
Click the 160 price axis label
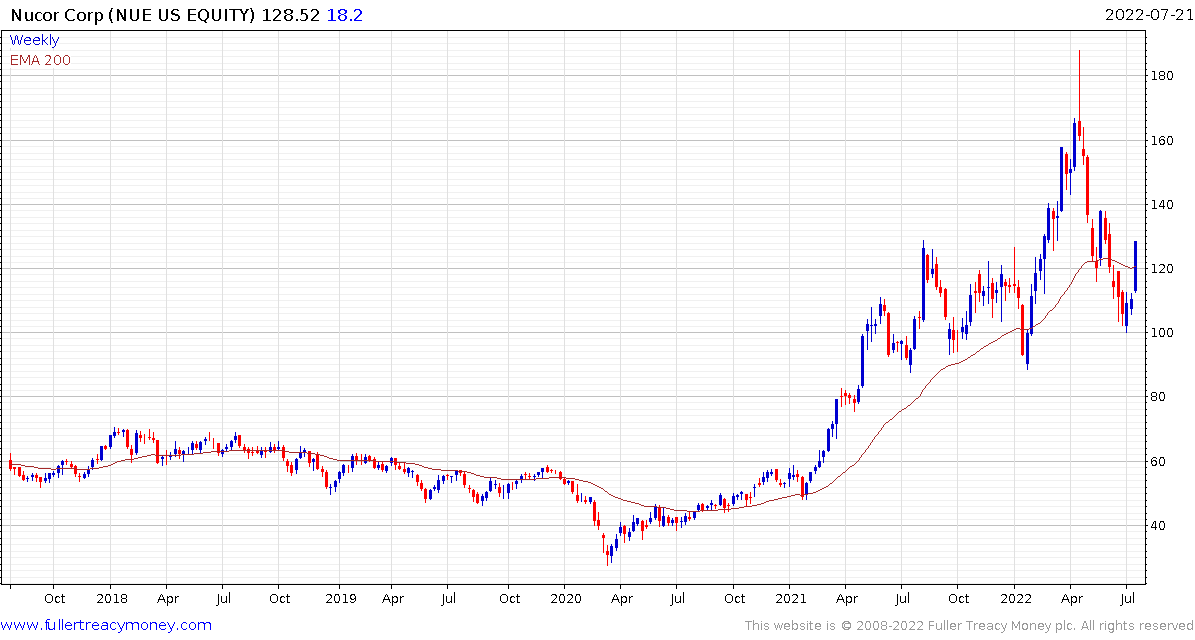click(x=1162, y=140)
